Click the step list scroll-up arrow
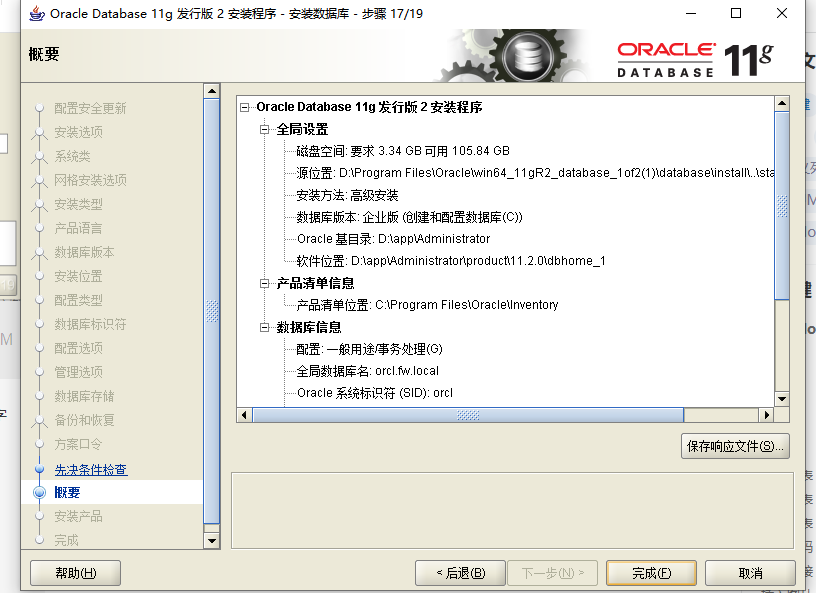Screen dimensions: 816x593 click(x=212, y=91)
